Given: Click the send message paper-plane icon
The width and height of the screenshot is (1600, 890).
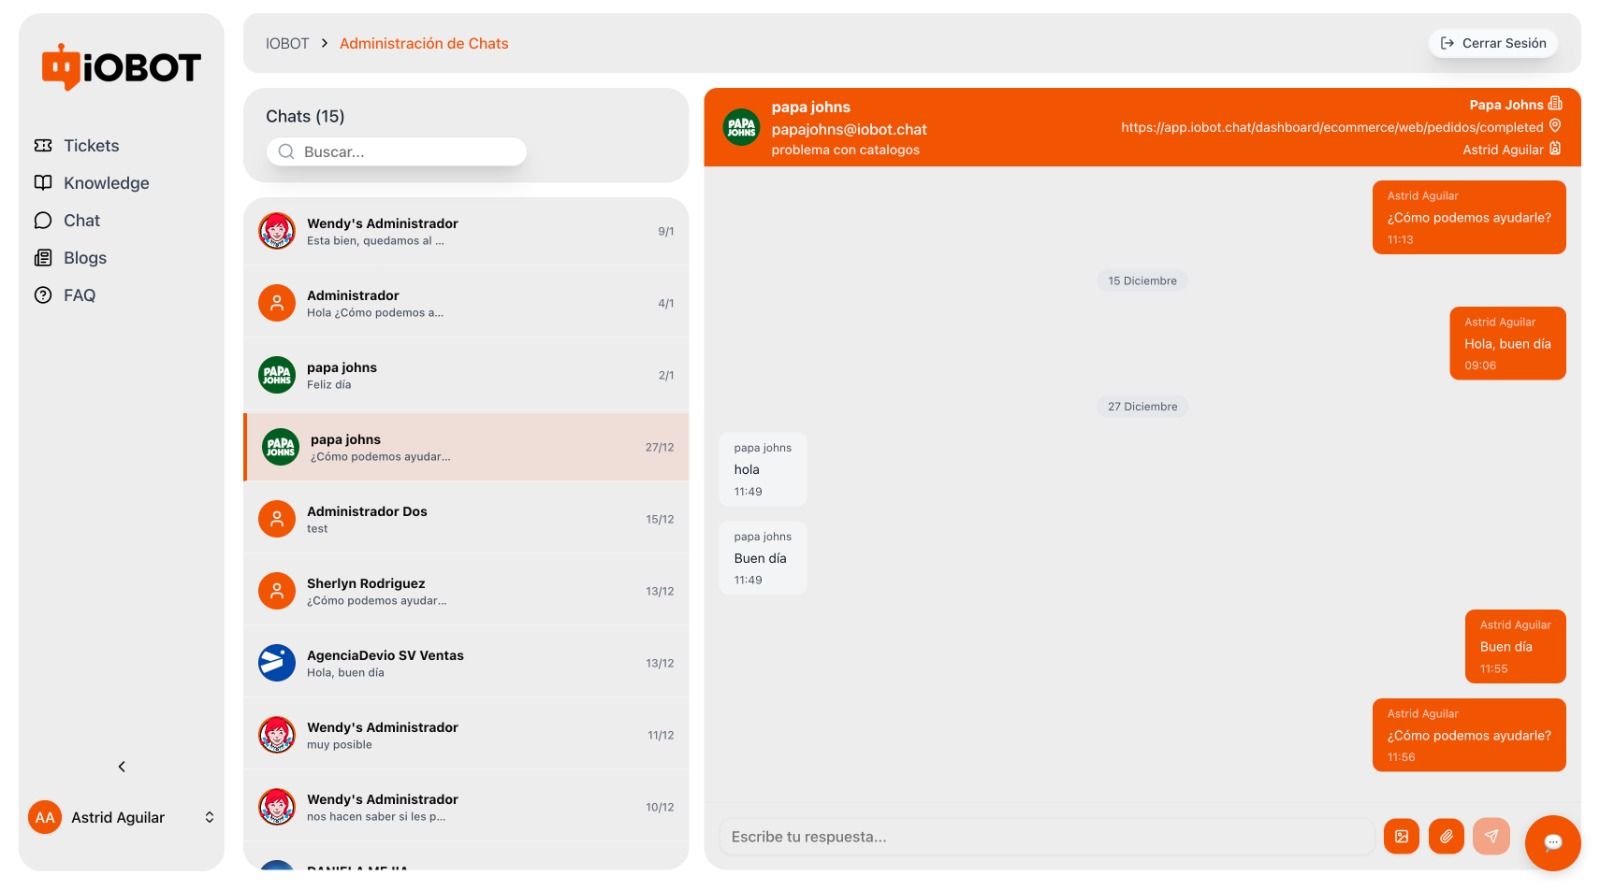Looking at the screenshot, I should pos(1491,836).
